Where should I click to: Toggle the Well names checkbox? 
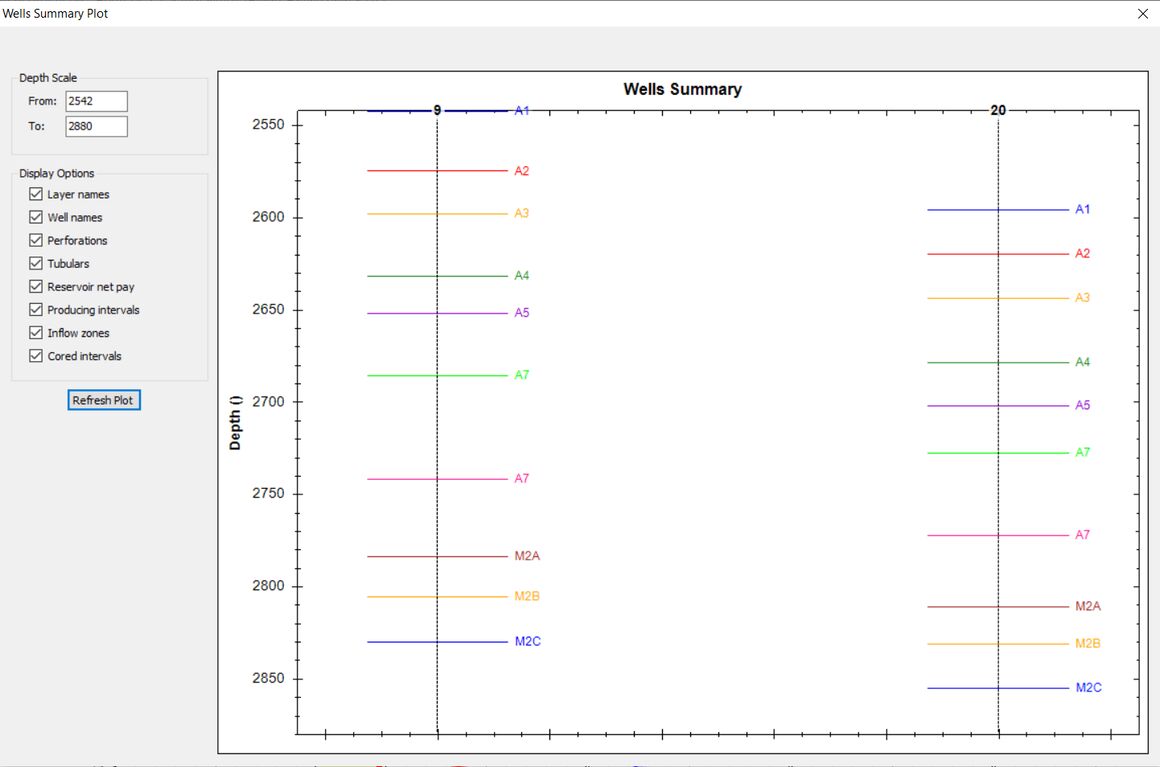[36, 218]
